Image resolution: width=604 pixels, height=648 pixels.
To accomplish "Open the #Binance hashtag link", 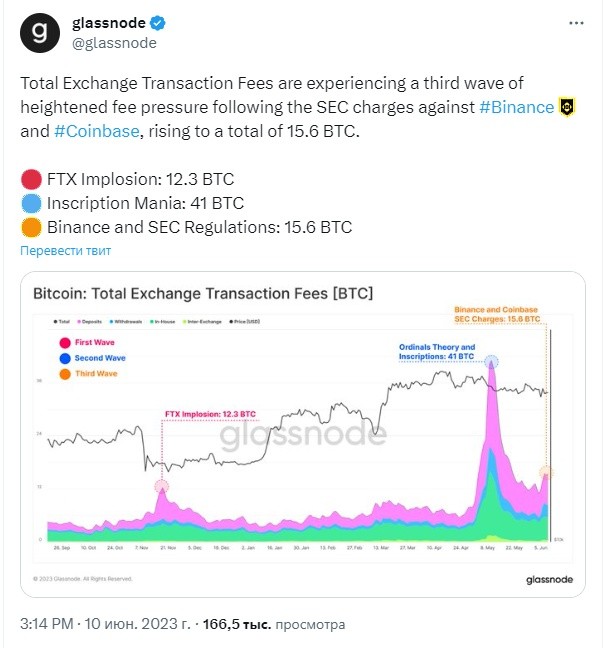I will coord(516,107).
